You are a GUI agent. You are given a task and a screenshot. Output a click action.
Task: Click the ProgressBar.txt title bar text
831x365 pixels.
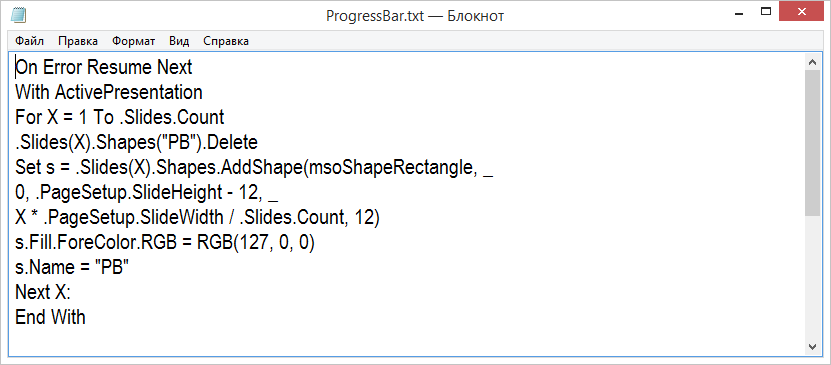(415, 16)
